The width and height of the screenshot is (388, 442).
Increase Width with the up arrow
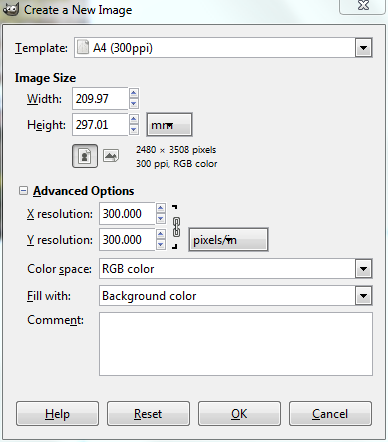(x=134, y=93)
